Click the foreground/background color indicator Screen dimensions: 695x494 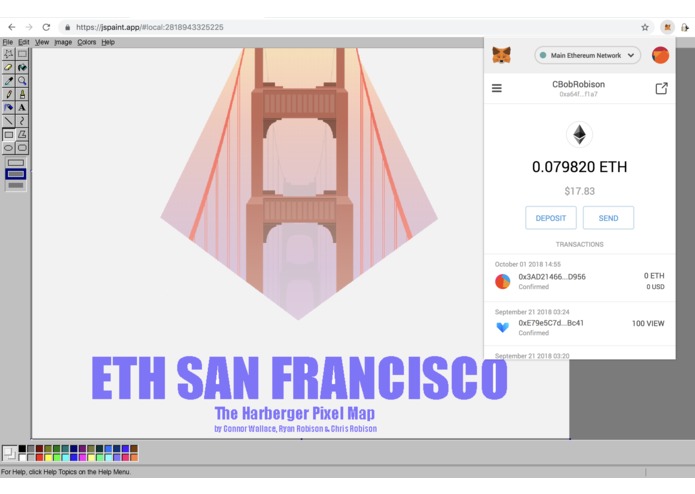9,453
